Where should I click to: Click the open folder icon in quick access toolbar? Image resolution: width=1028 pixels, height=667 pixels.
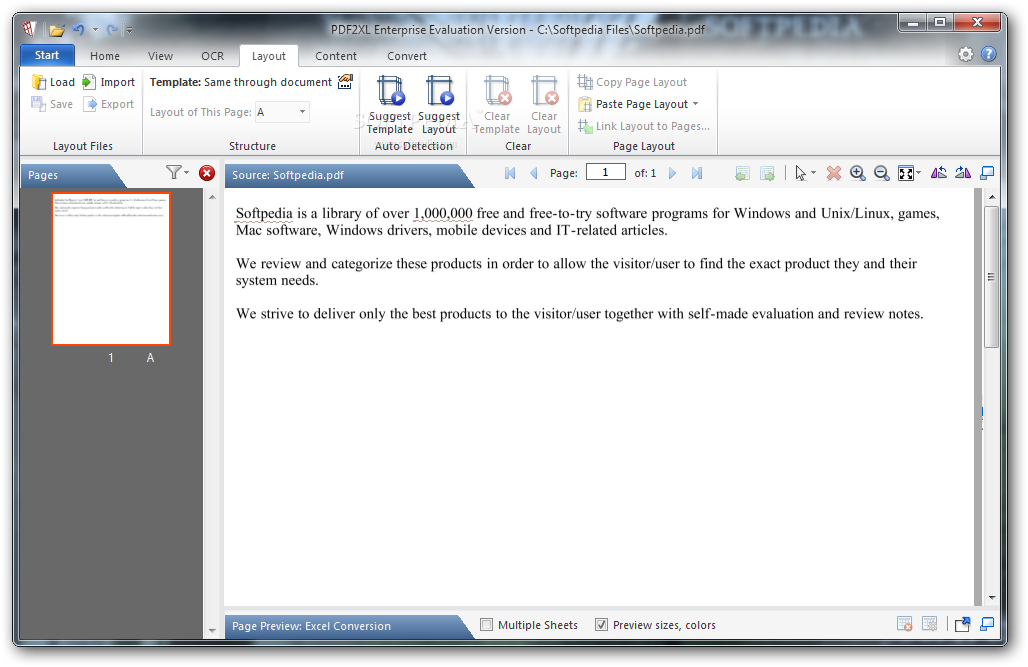coord(57,30)
